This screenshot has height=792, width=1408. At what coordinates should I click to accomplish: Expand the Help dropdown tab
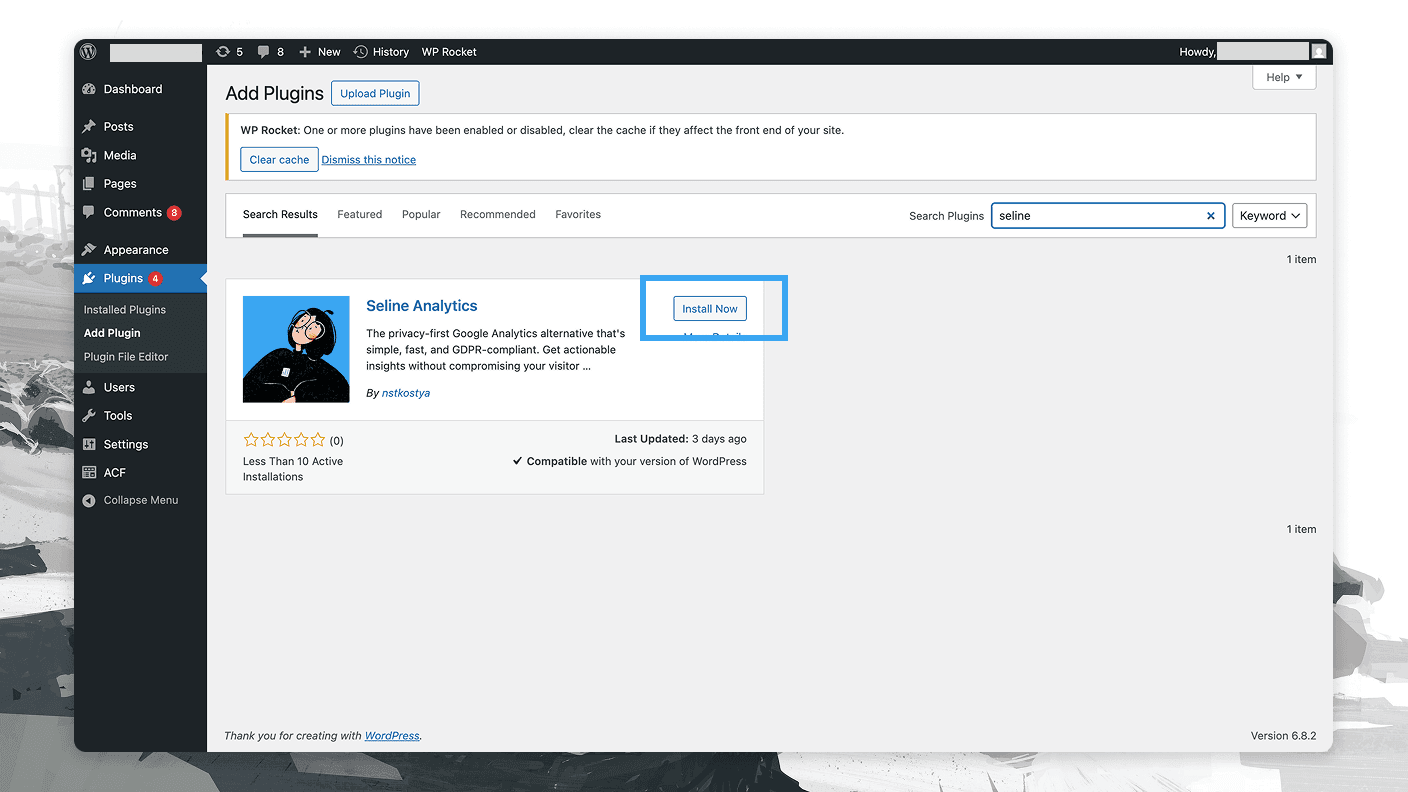click(x=1284, y=77)
